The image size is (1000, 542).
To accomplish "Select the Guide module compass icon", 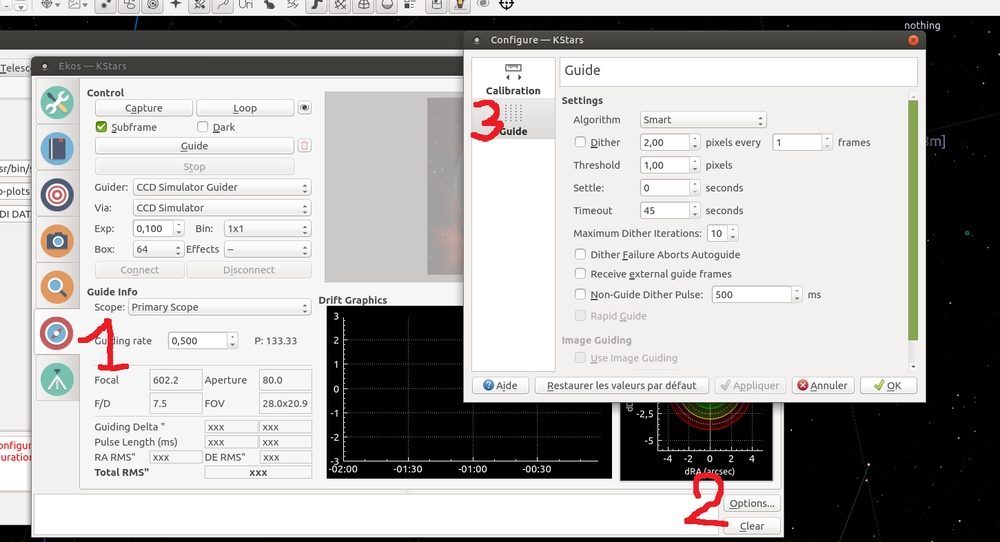I will 57,333.
